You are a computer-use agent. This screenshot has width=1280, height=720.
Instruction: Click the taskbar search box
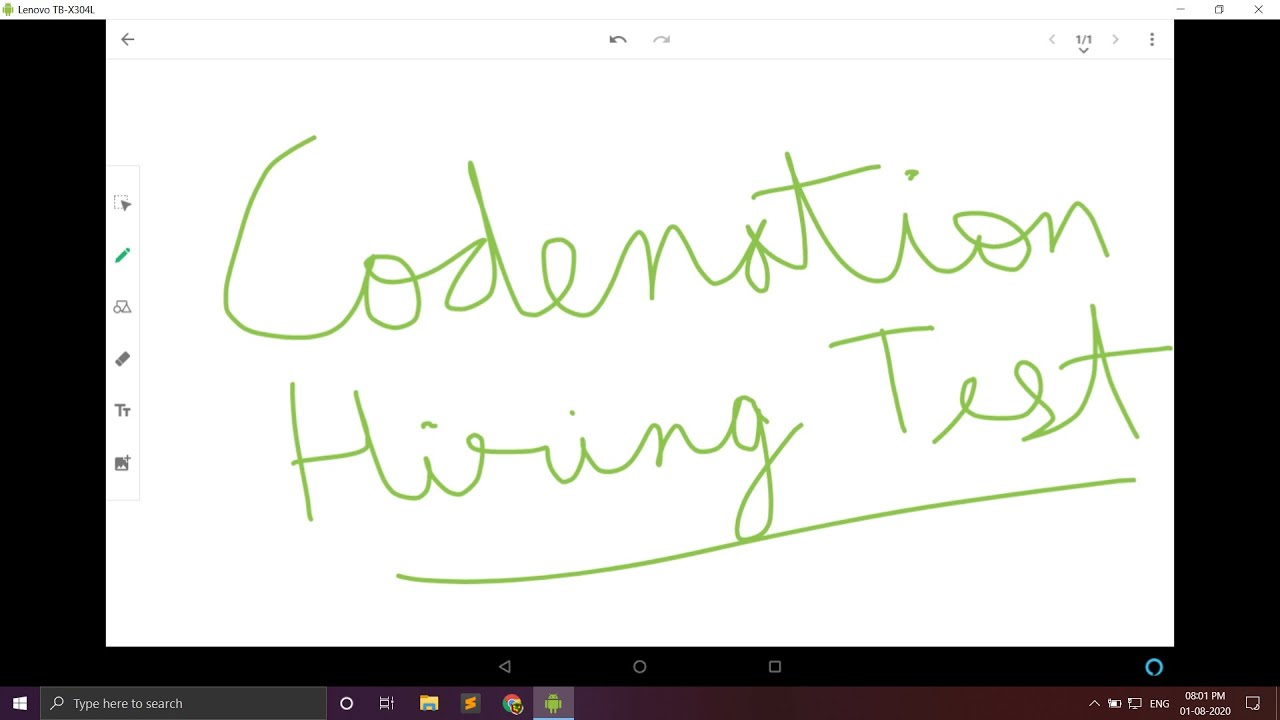(184, 704)
